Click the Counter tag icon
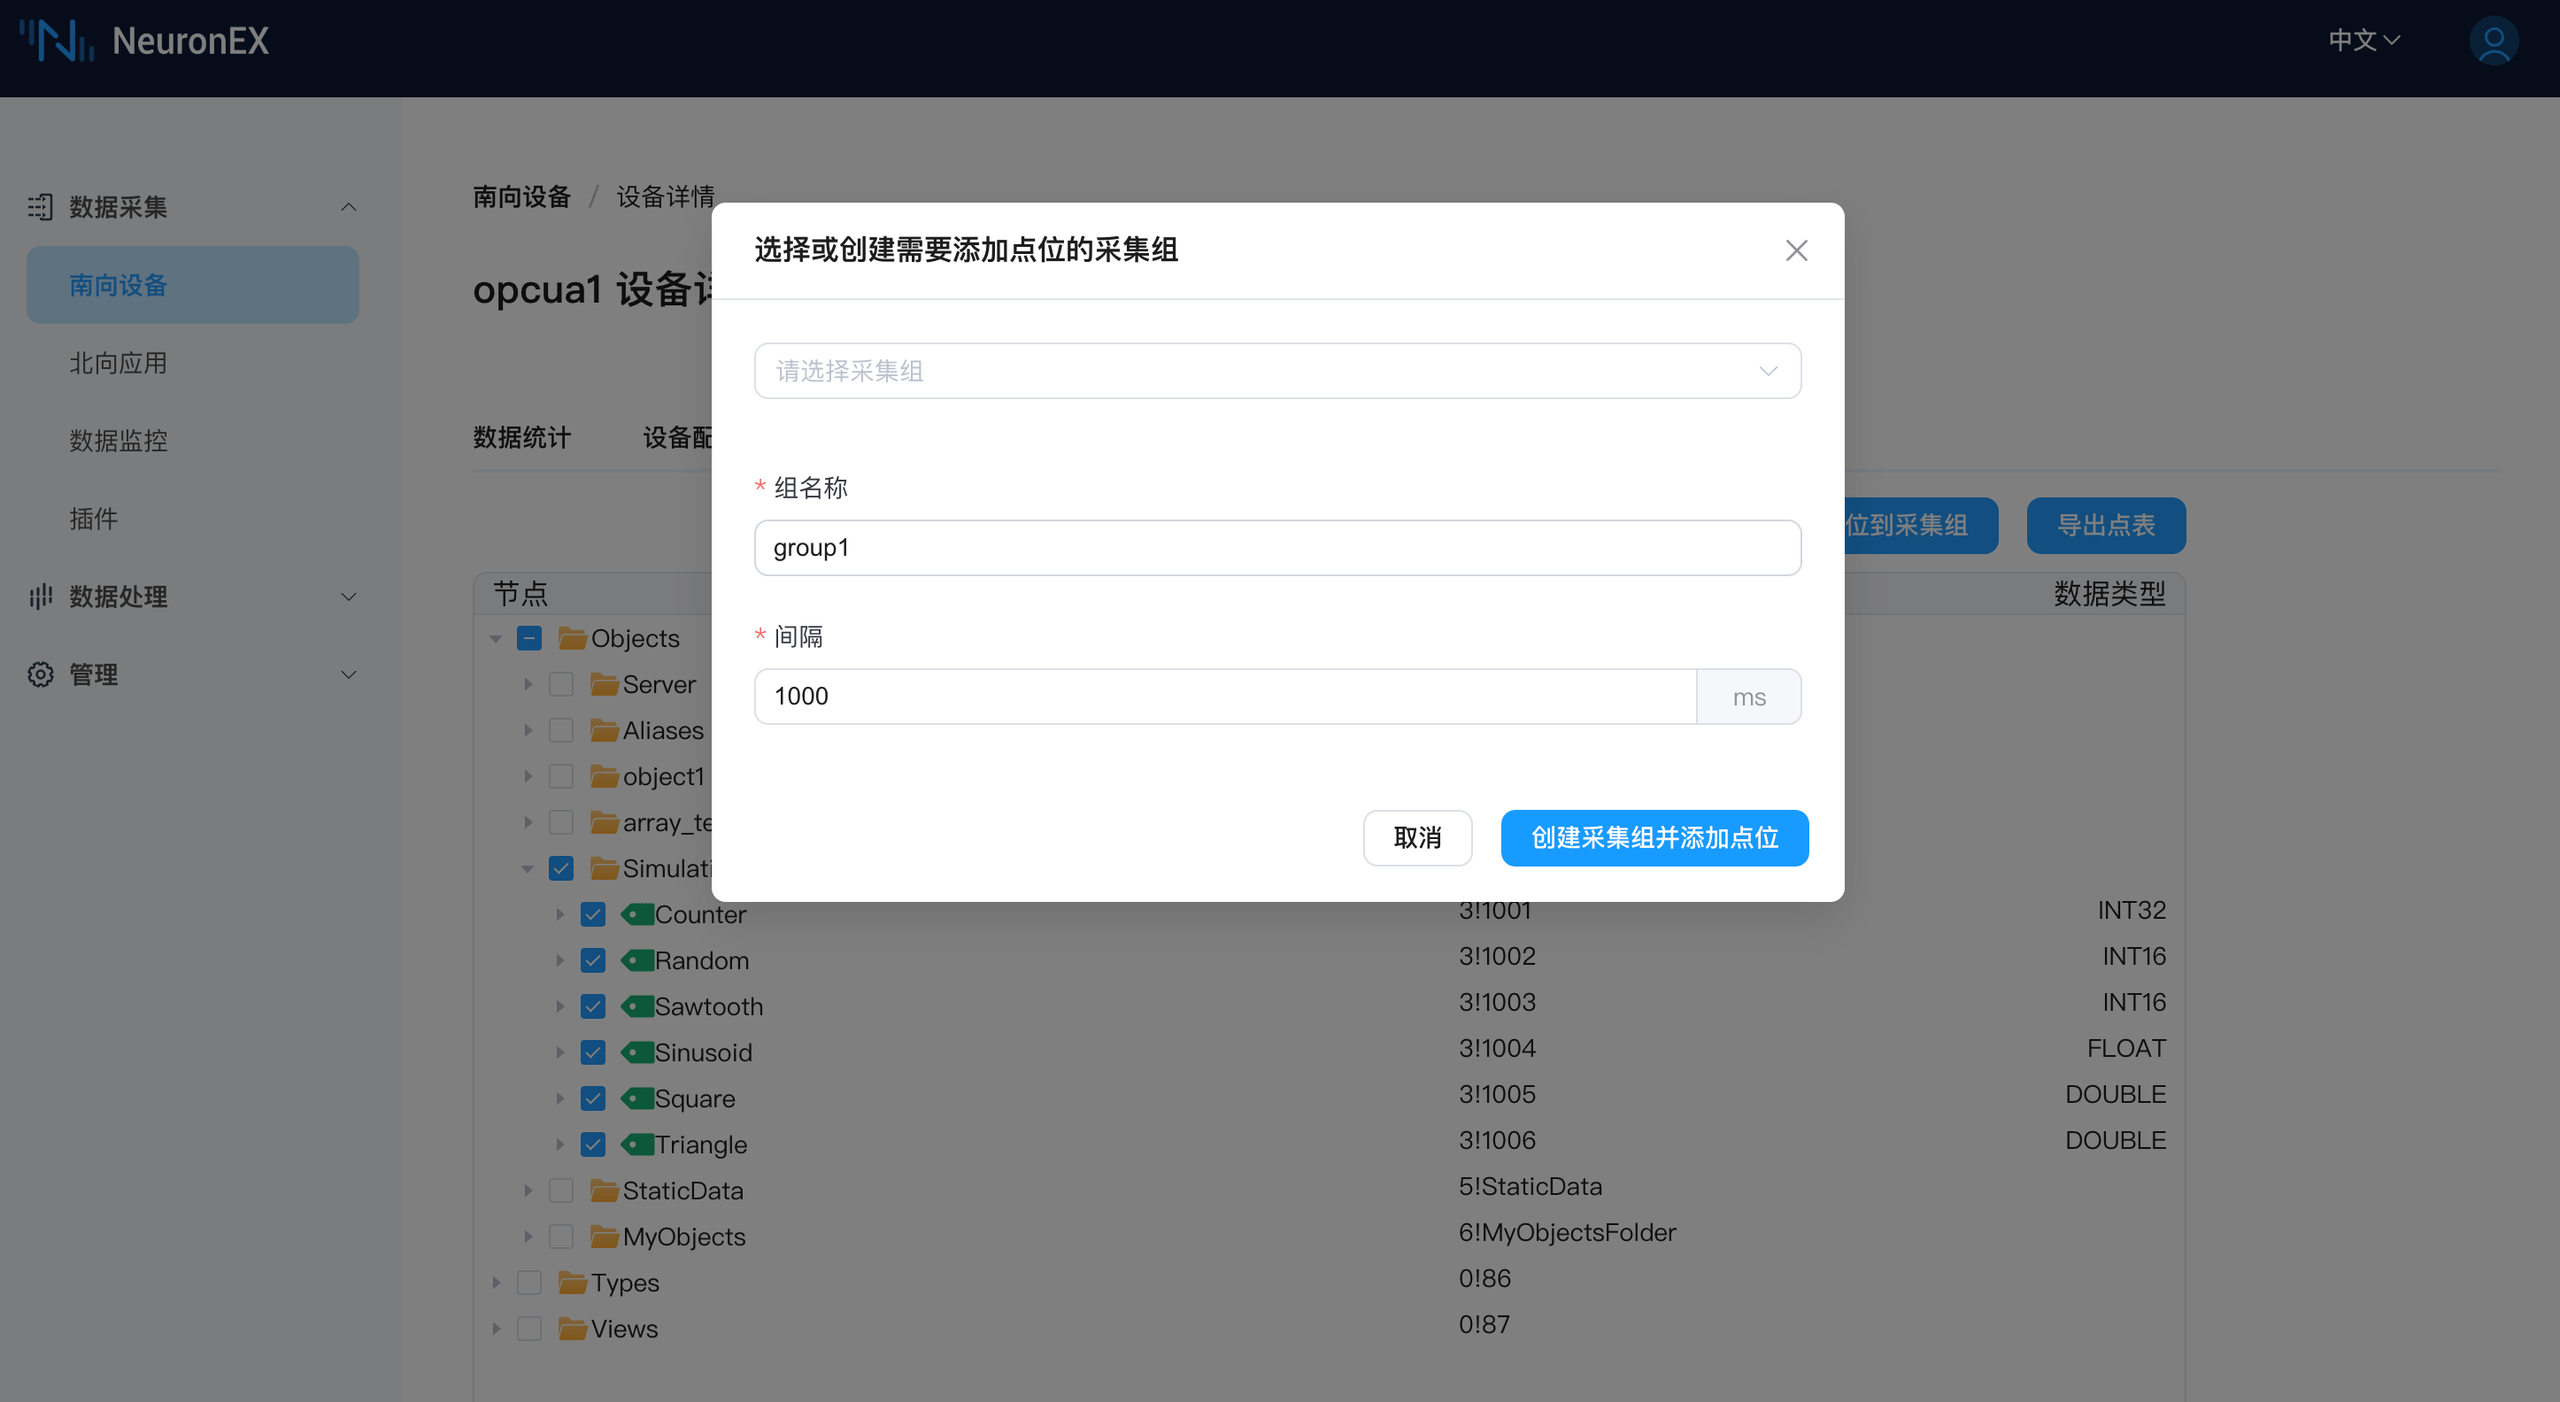 [x=639, y=913]
